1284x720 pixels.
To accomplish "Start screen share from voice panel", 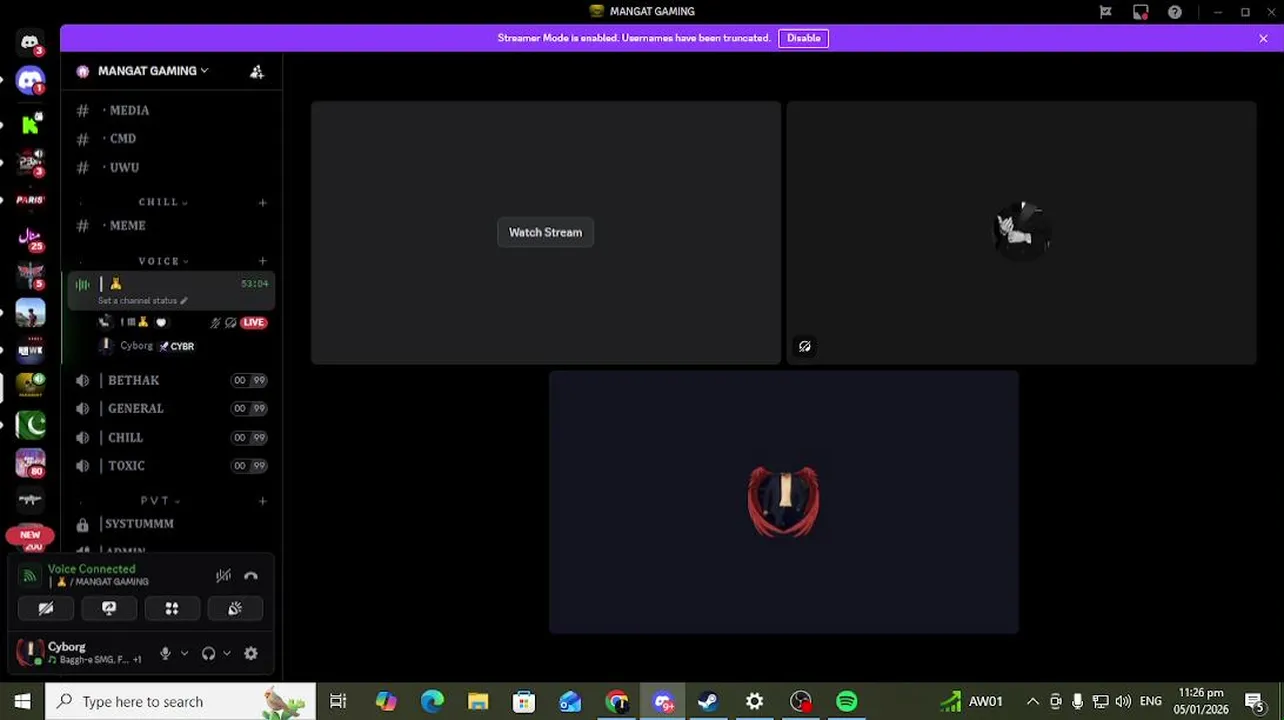I will pos(109,608).
